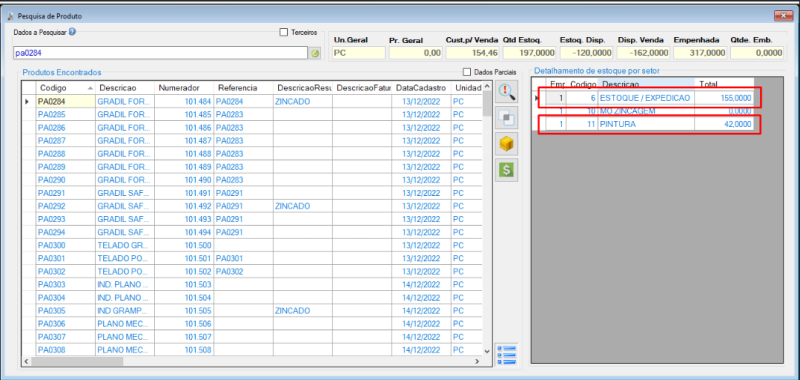Viewport: 800px width, 380px height.
Task: Click the DataCadastro column header
Action: click(x=421, y=88)
